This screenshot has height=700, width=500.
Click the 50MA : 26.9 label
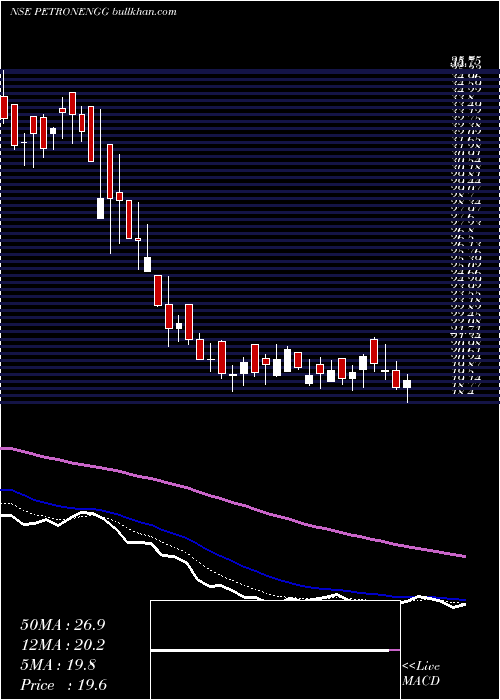(62, 625)
